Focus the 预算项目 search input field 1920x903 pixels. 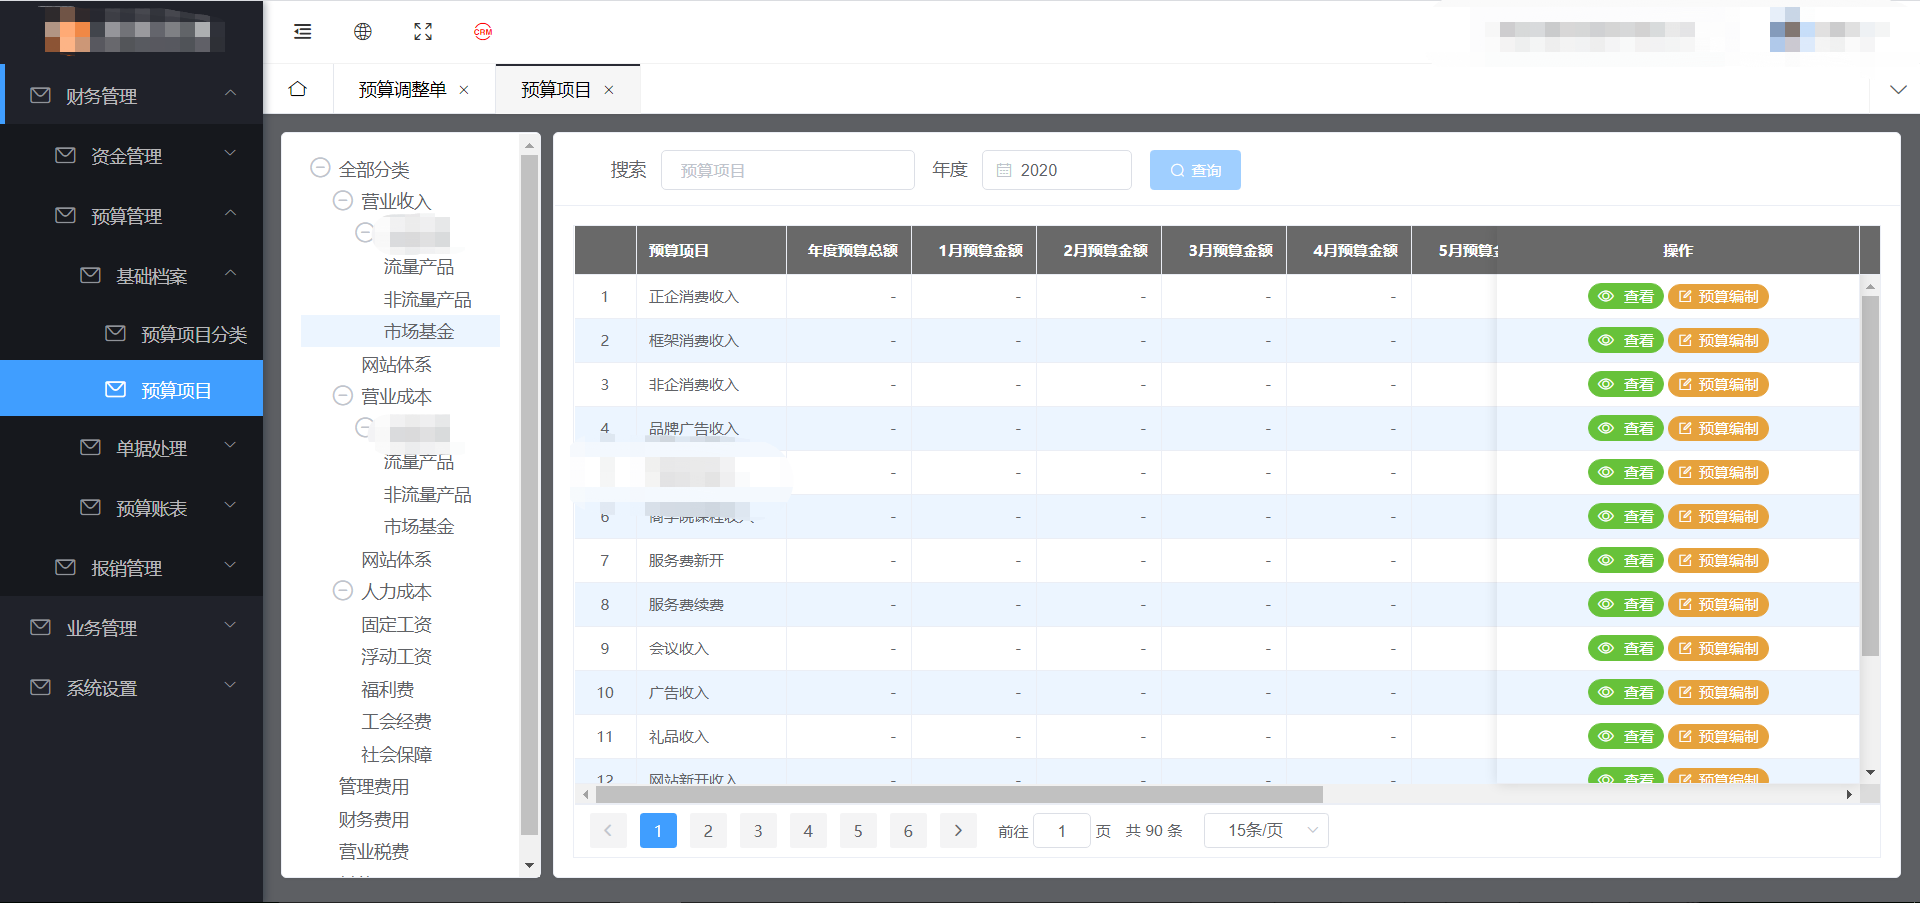coord(787,171)
